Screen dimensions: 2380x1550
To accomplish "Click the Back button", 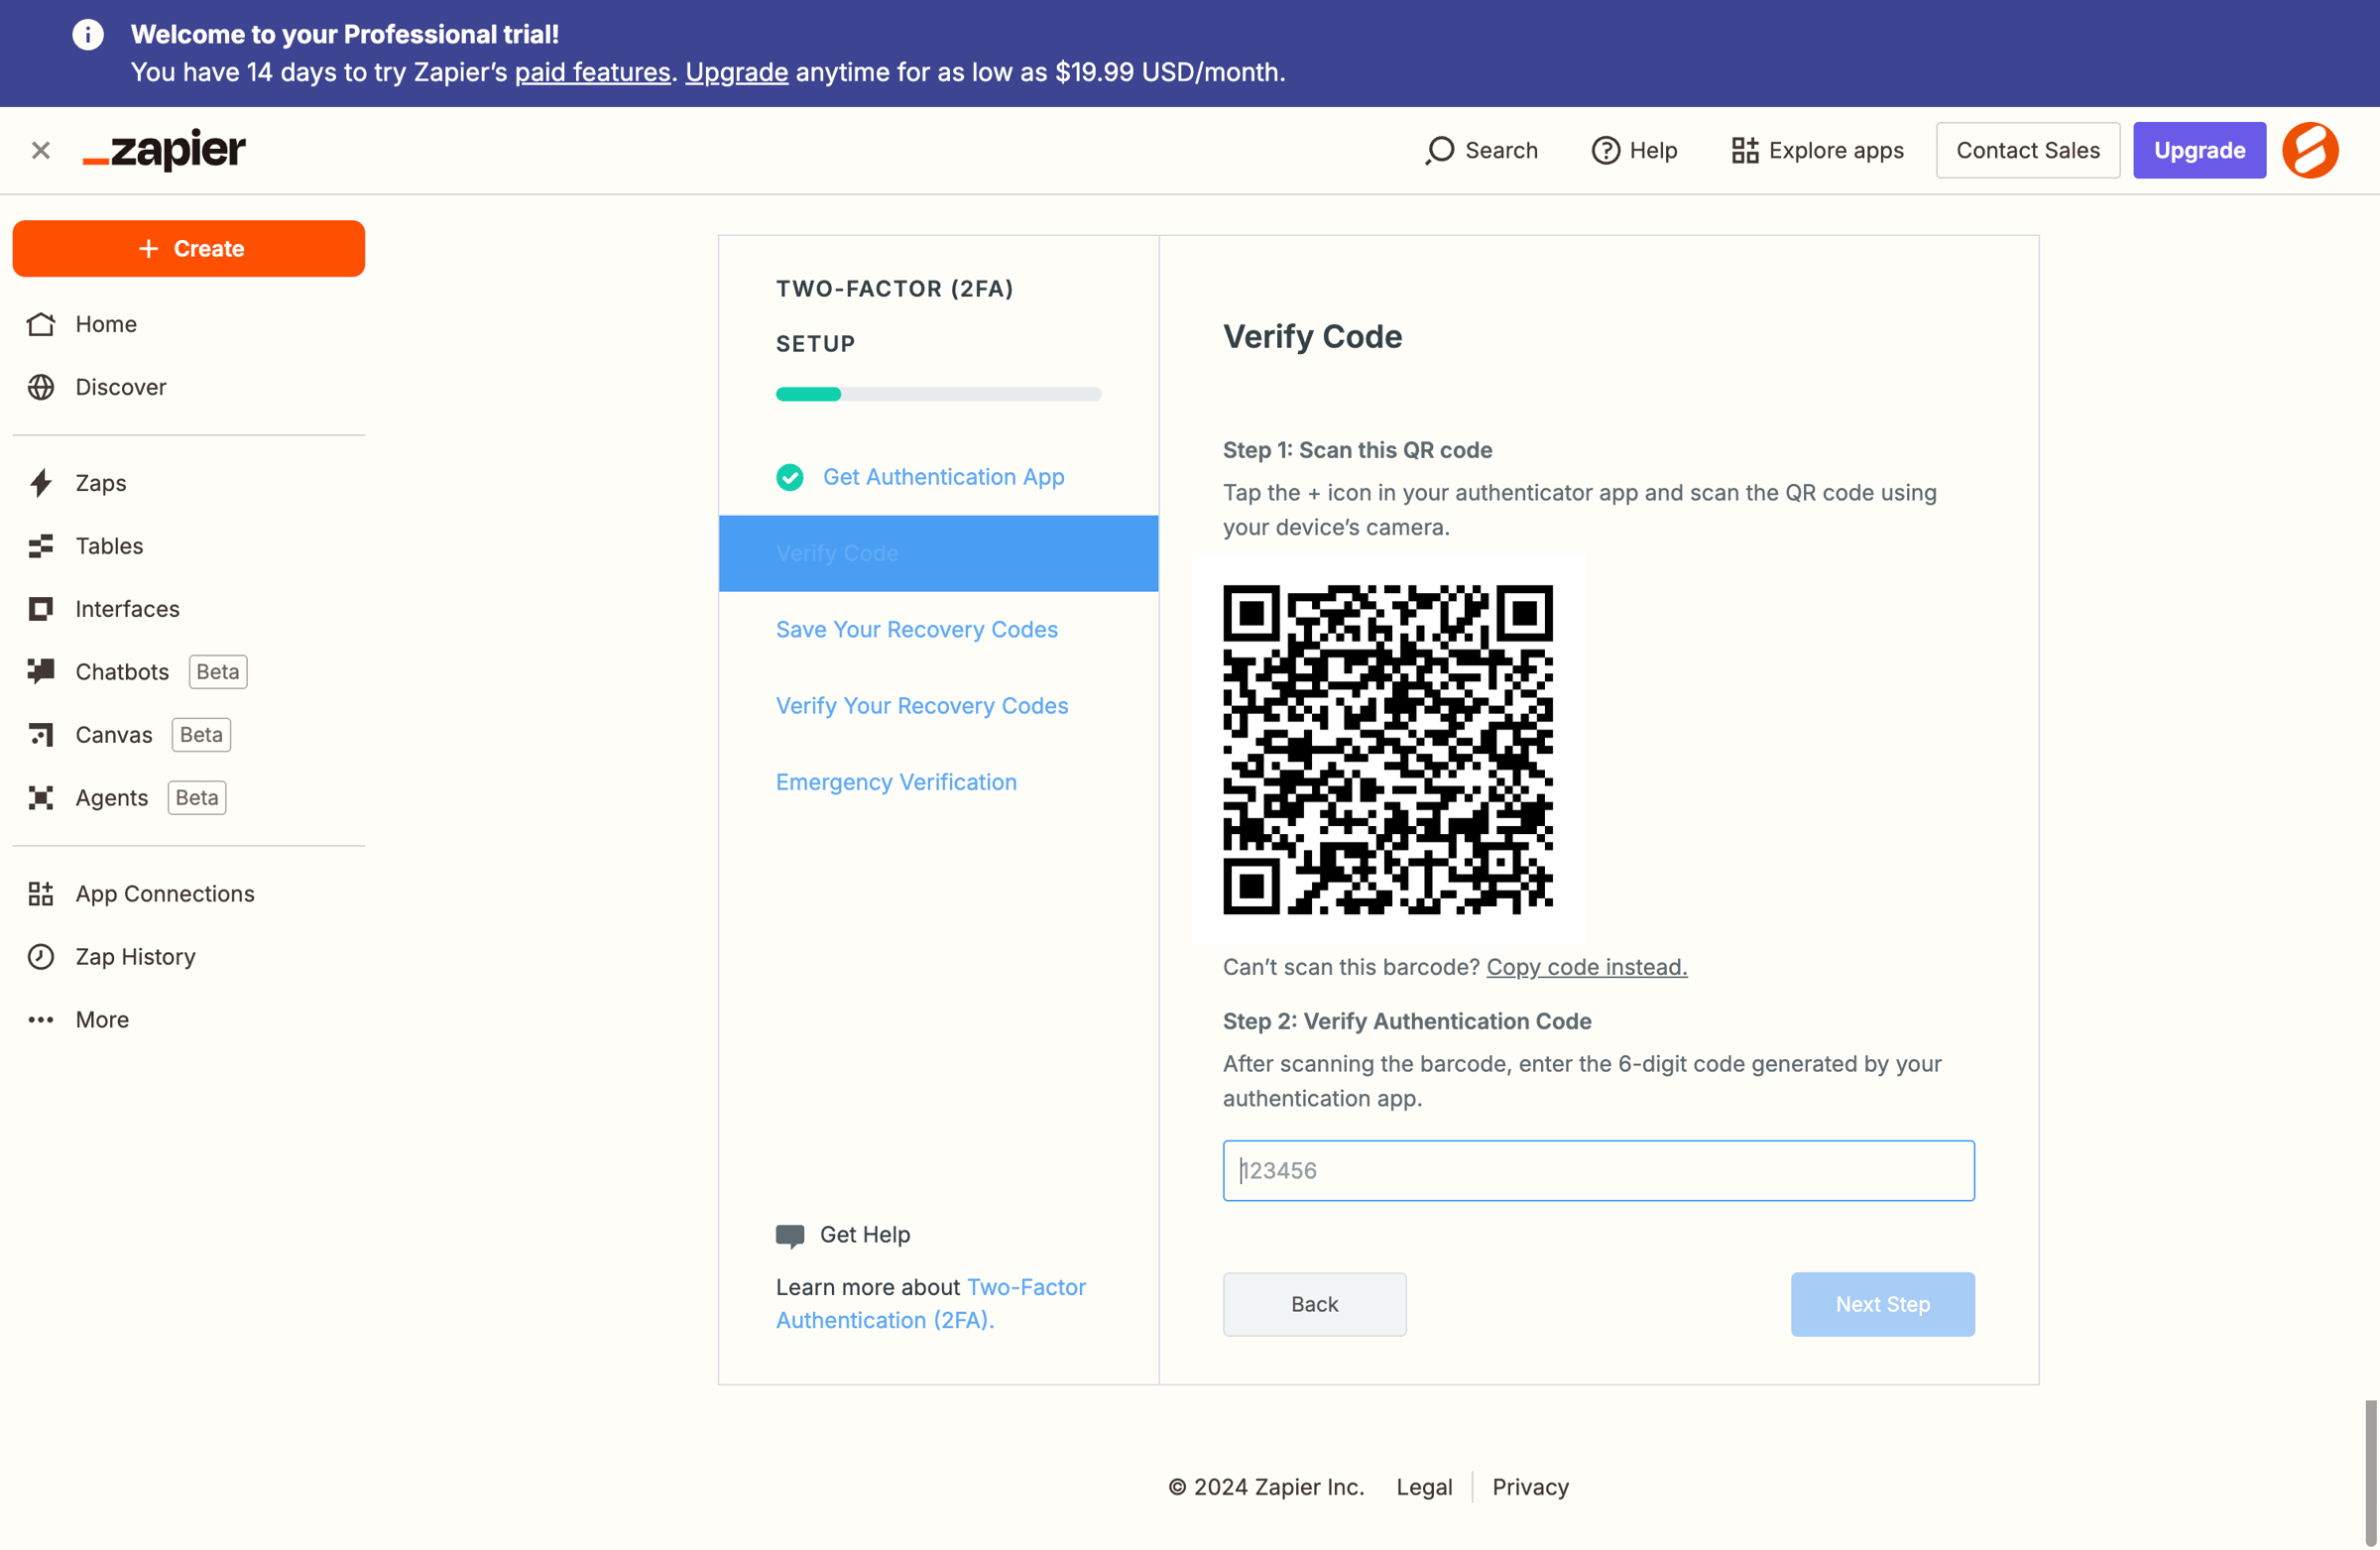I will (1314, 1305).
